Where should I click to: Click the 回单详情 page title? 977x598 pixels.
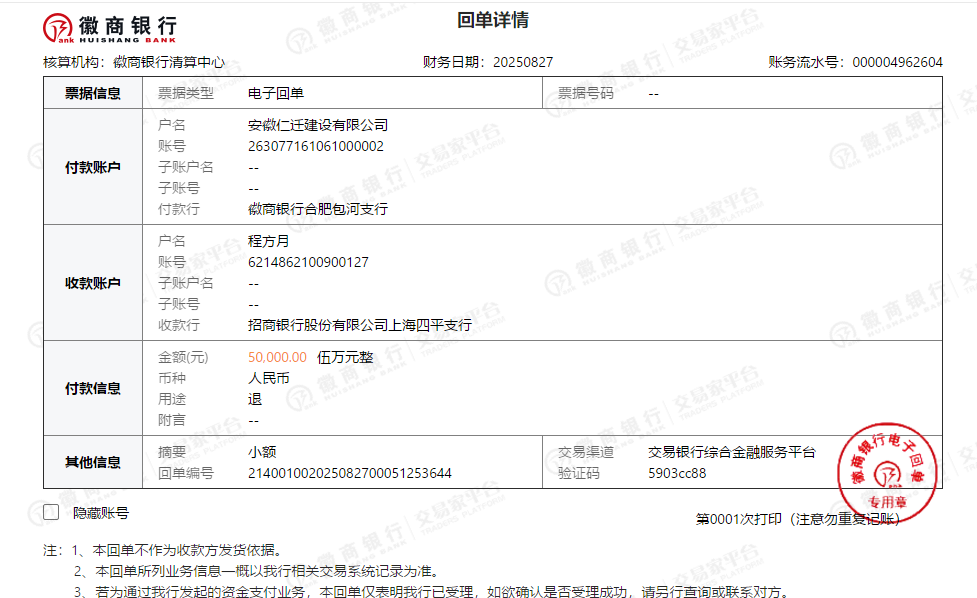click(x=492, y=21)
